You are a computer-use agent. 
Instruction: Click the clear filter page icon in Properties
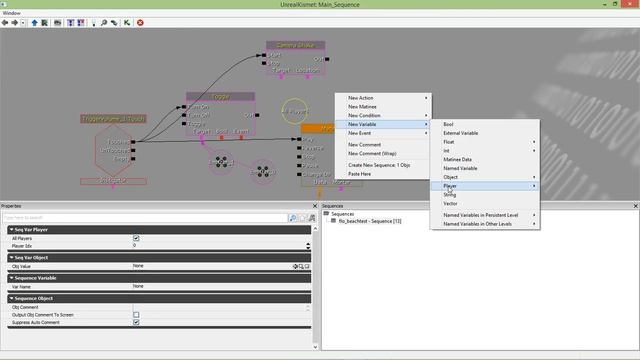[x=302, y=218]
